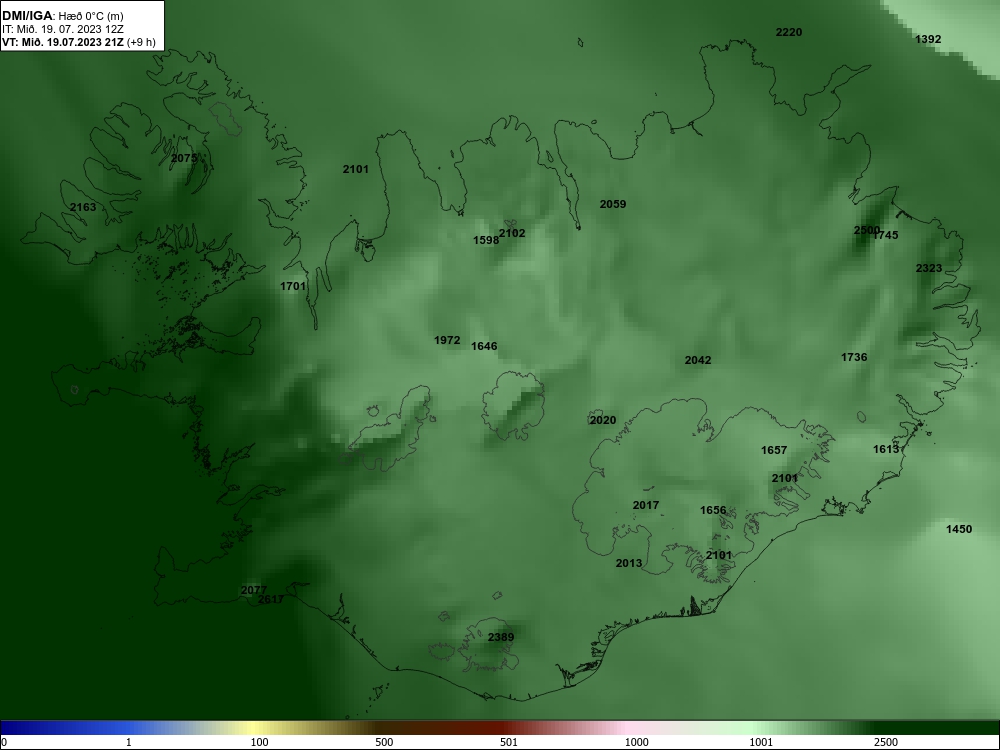Screen dimensions: 1000x750
Task: Click the DMI/IGA Hæð 0°C title line
Action: pos(62,16)
